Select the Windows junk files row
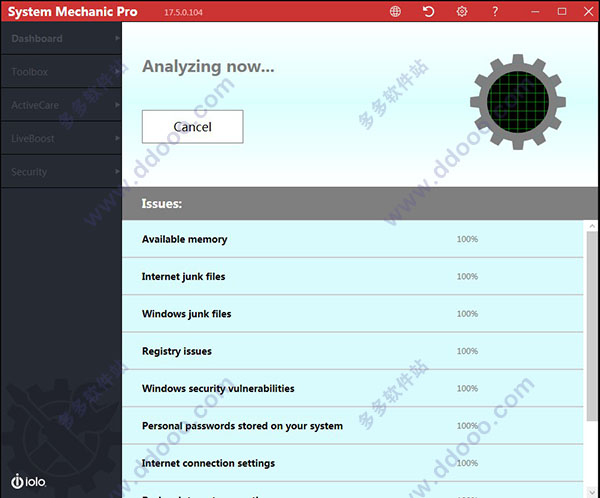600x498 pixels. pyautogui.click(x=353, y=313)
